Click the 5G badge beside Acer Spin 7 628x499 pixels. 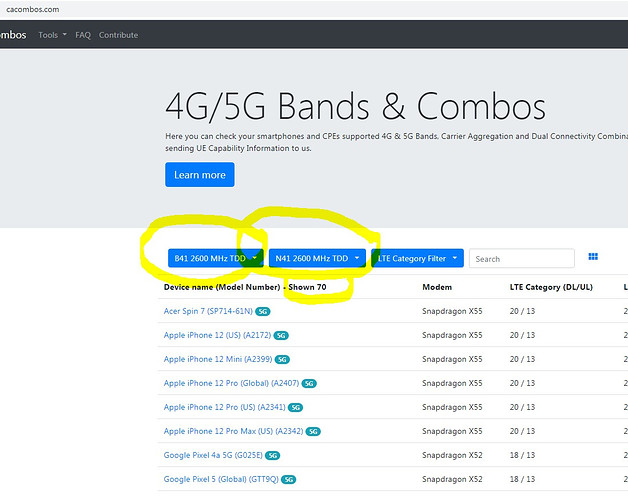pos(263,311)
